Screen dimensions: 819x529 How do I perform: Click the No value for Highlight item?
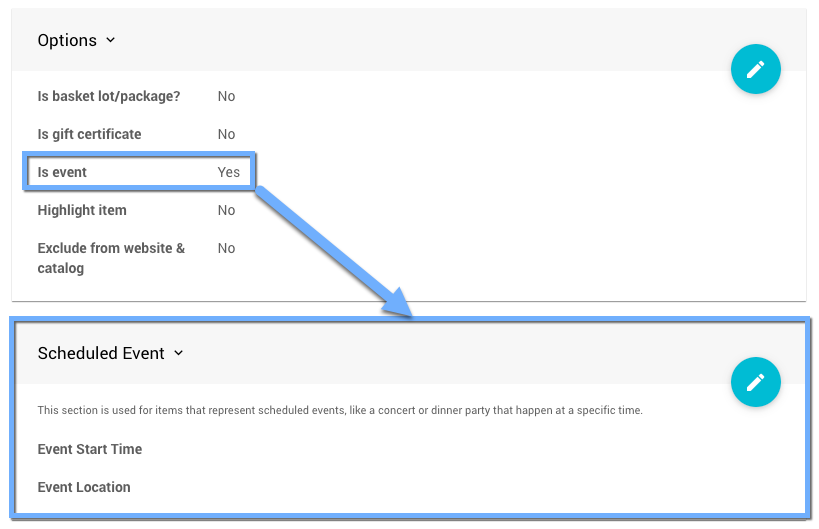[226, 210]
